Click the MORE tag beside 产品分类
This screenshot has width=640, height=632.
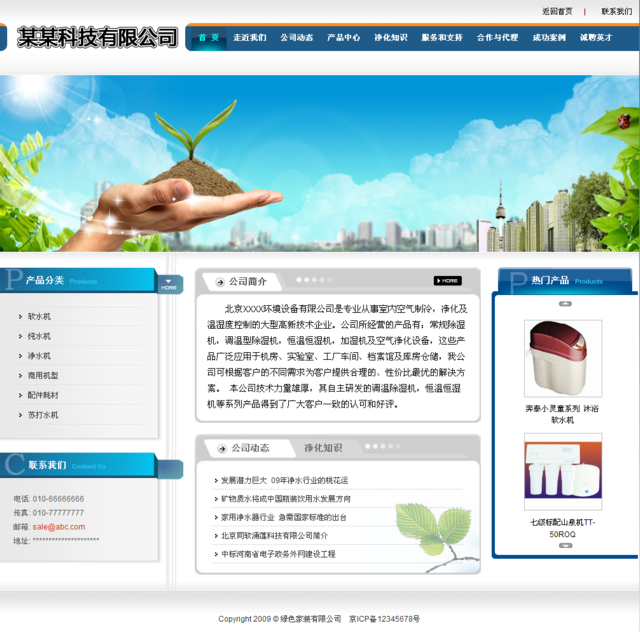[170, 285]
